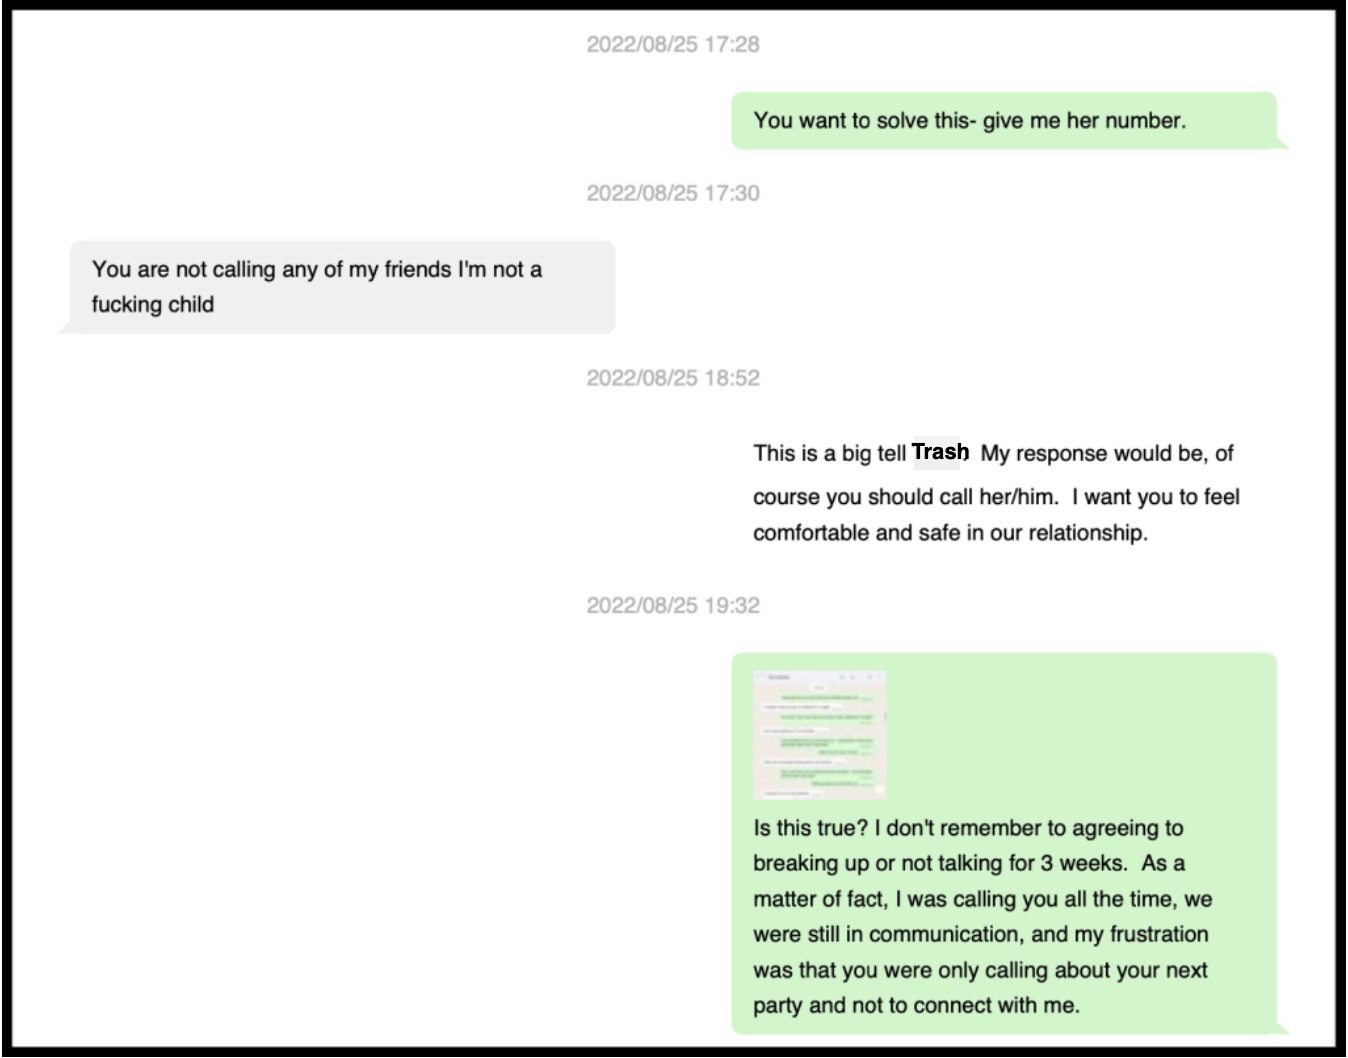Click the line "was that you were only calling"
The width and height of the screenshot is (1348, 1058).
(x=979, y=970)
